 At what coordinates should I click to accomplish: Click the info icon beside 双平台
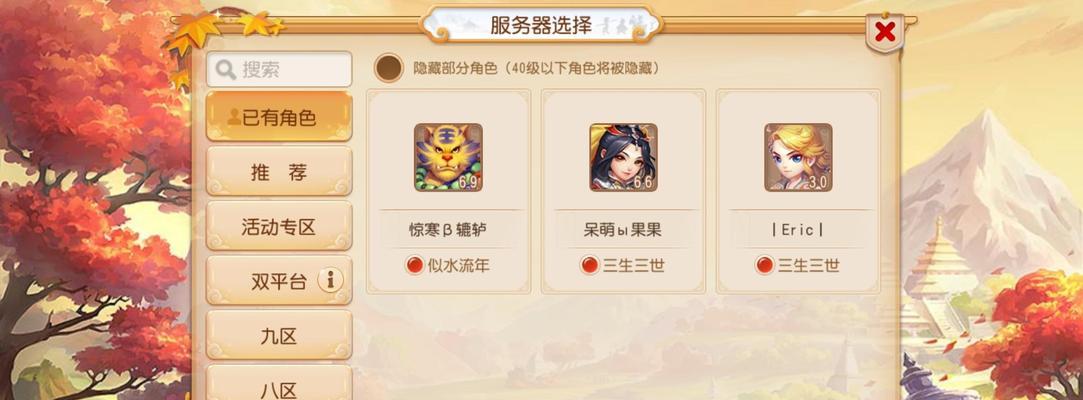pos(330,280)
